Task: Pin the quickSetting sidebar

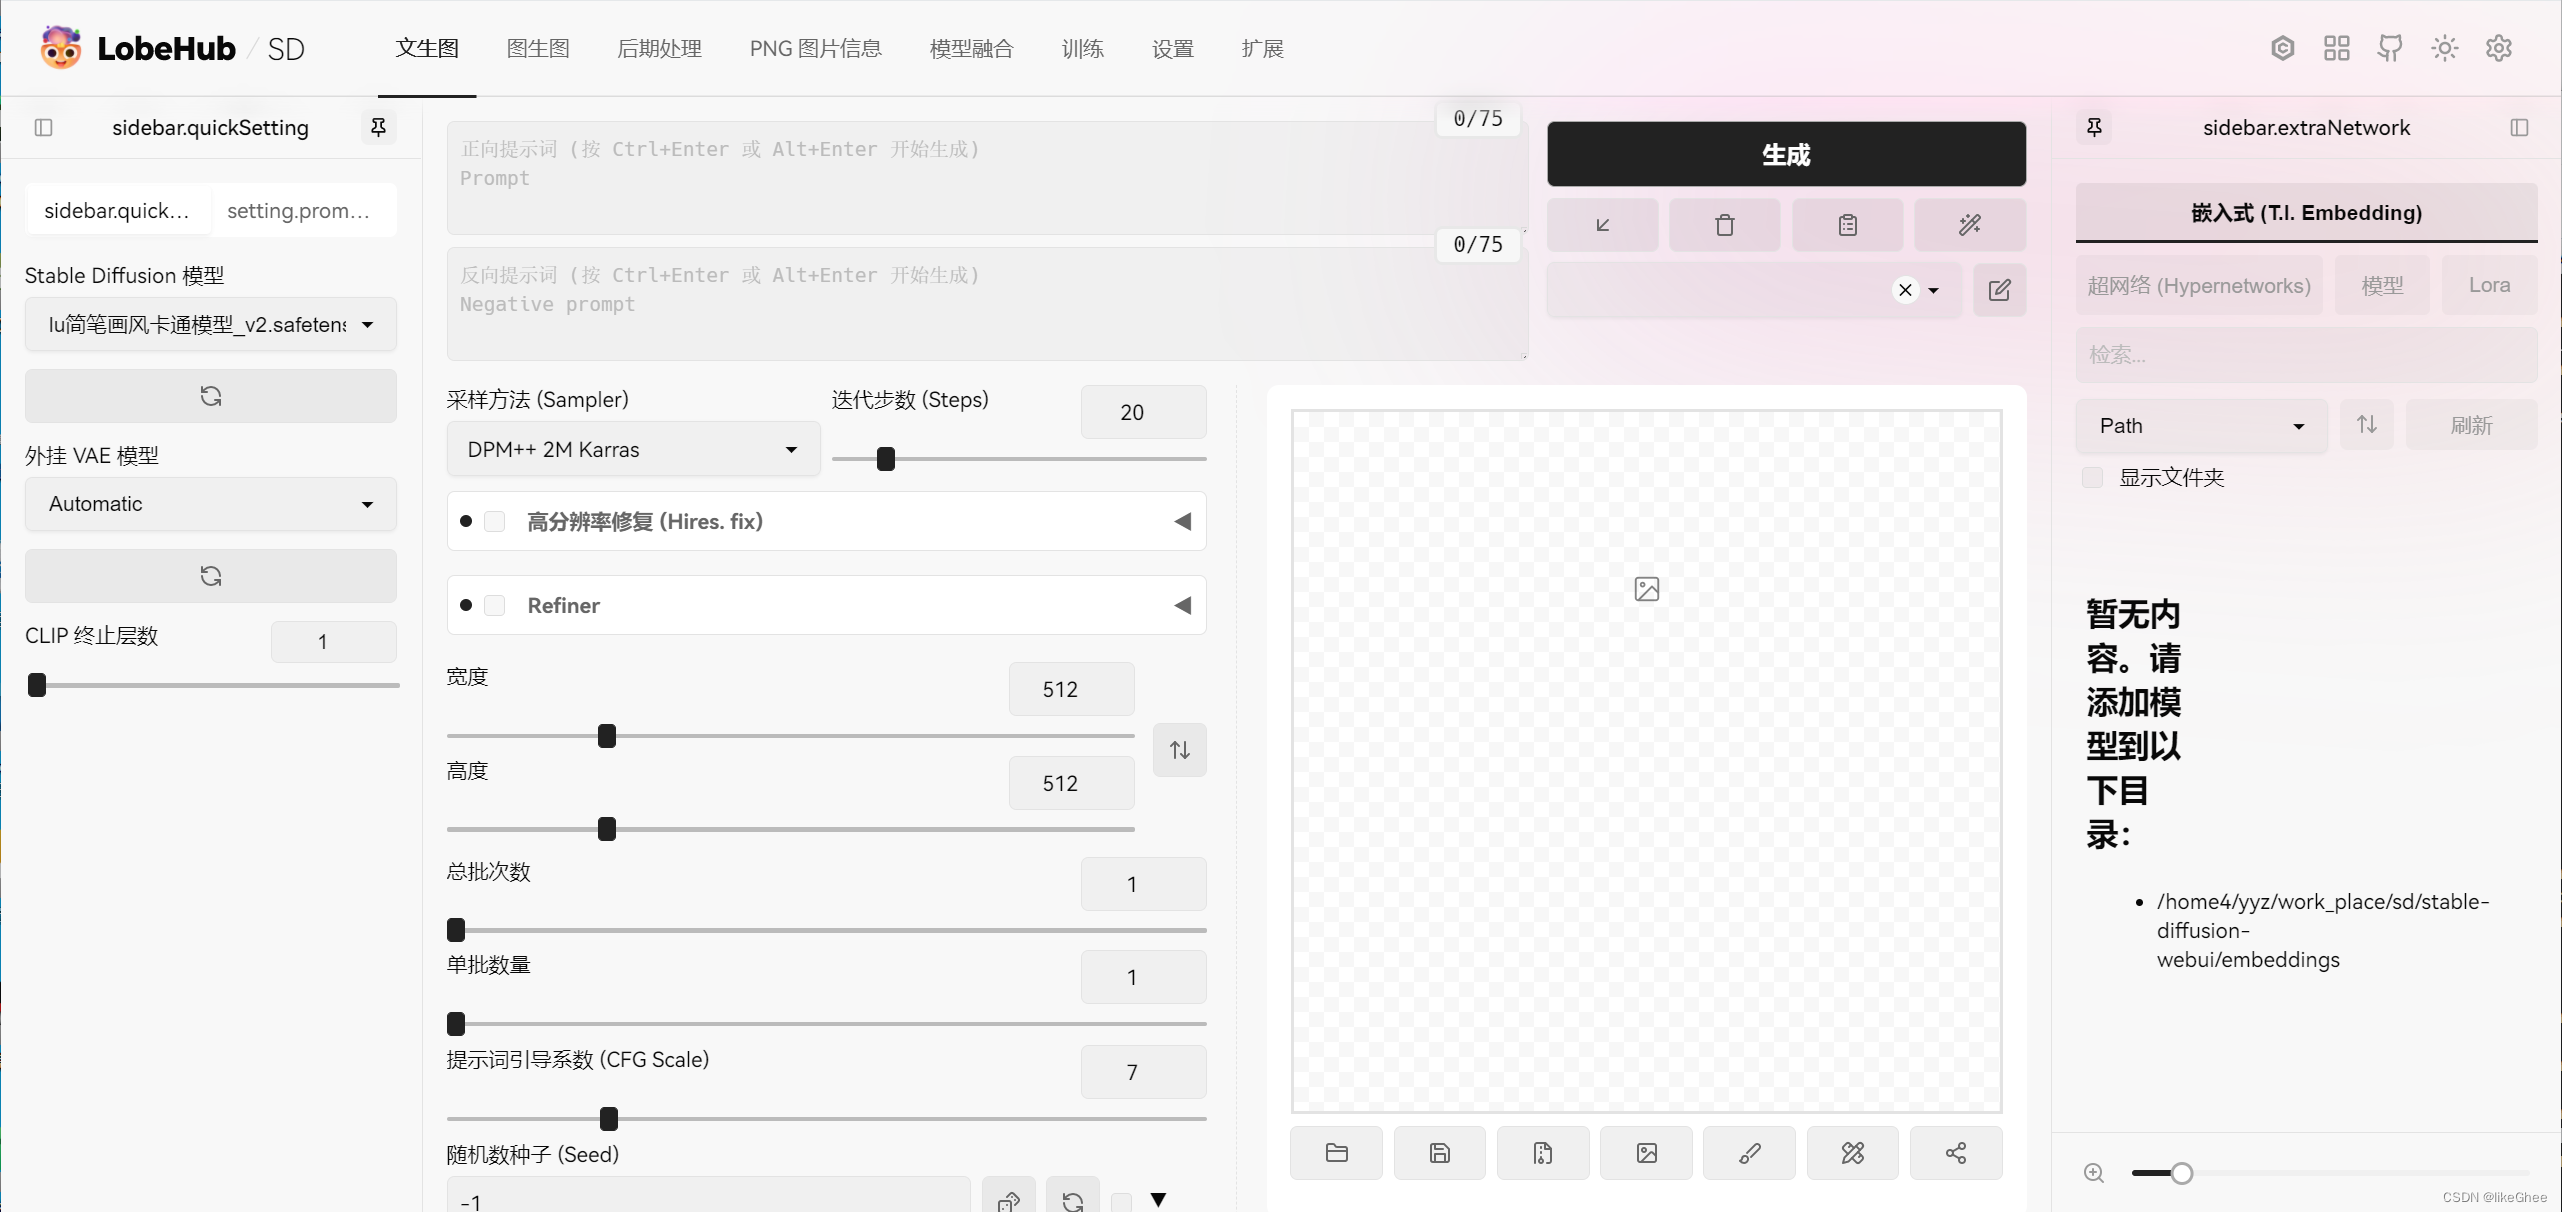Action: click(x=378, y=127)
